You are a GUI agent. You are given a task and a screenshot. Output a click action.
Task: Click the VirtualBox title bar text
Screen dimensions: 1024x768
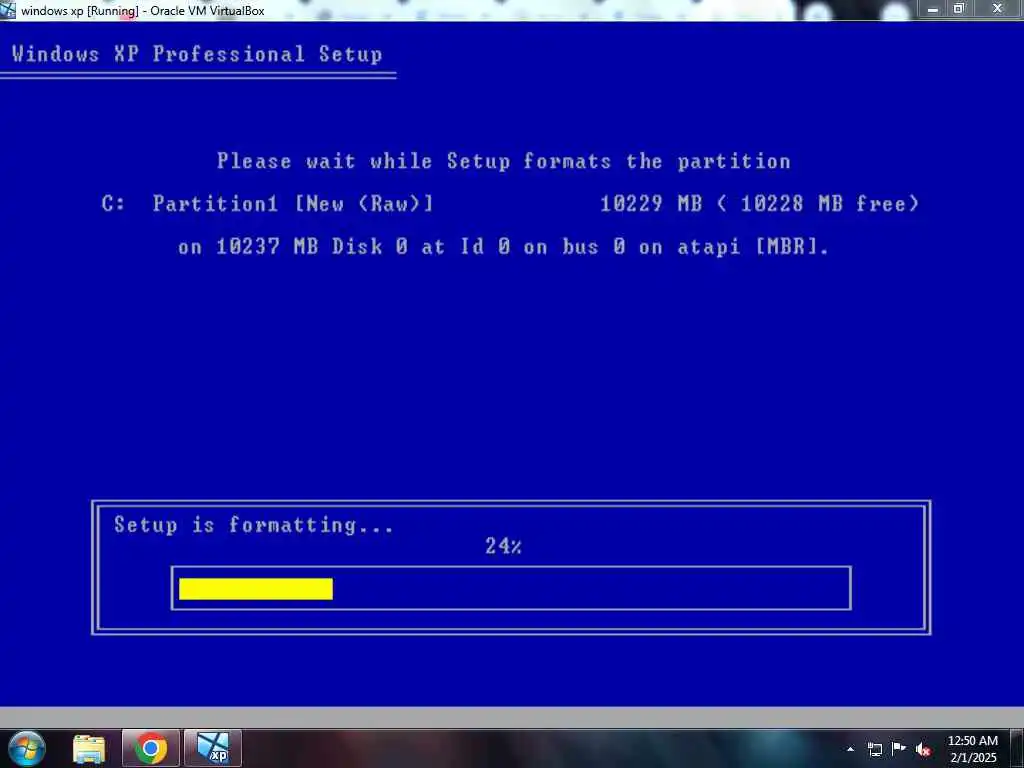click(x=142, y=10)
